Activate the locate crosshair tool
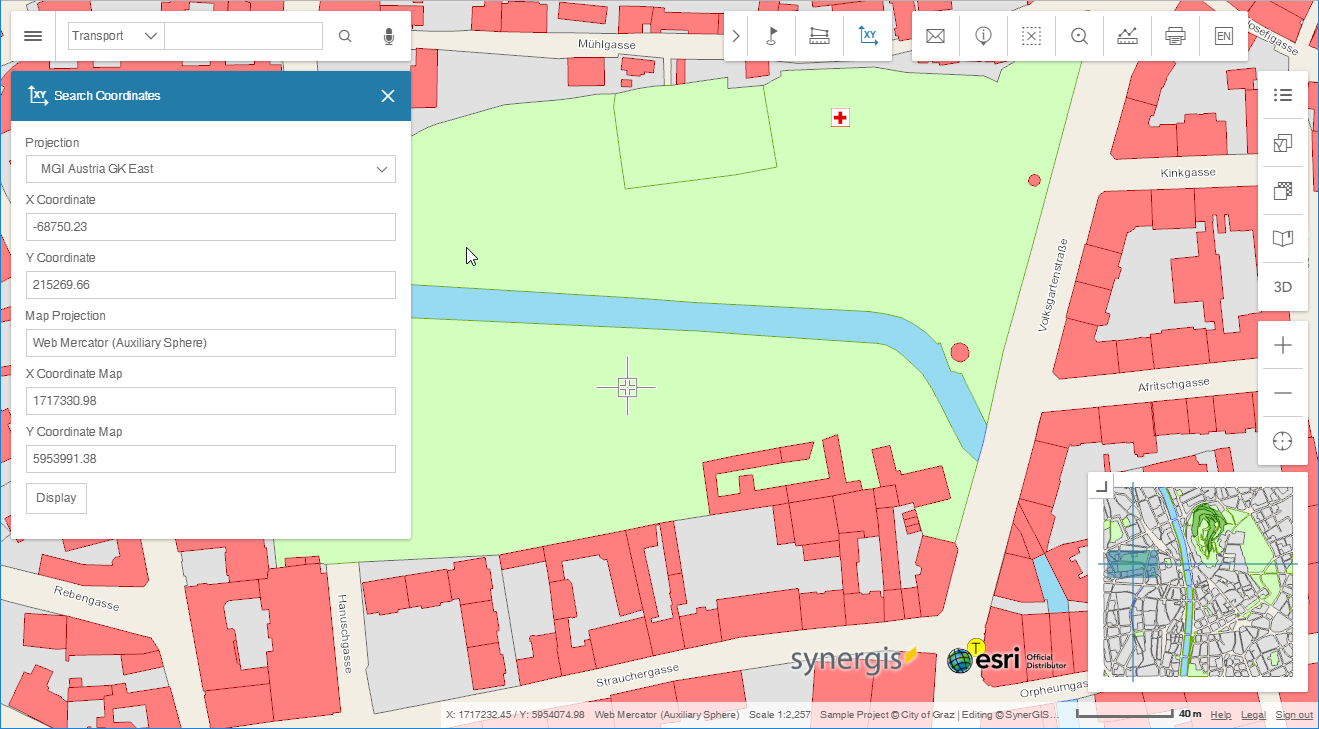 pos(1282,440)
